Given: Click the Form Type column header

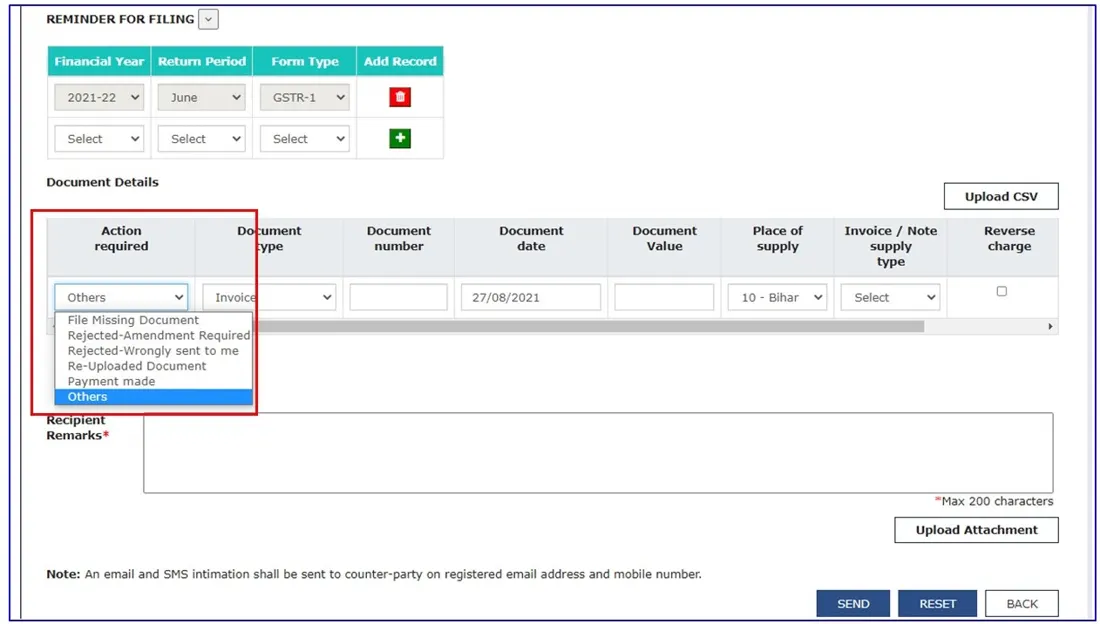Looking at the screenshot, I should [x=304, y=61].
